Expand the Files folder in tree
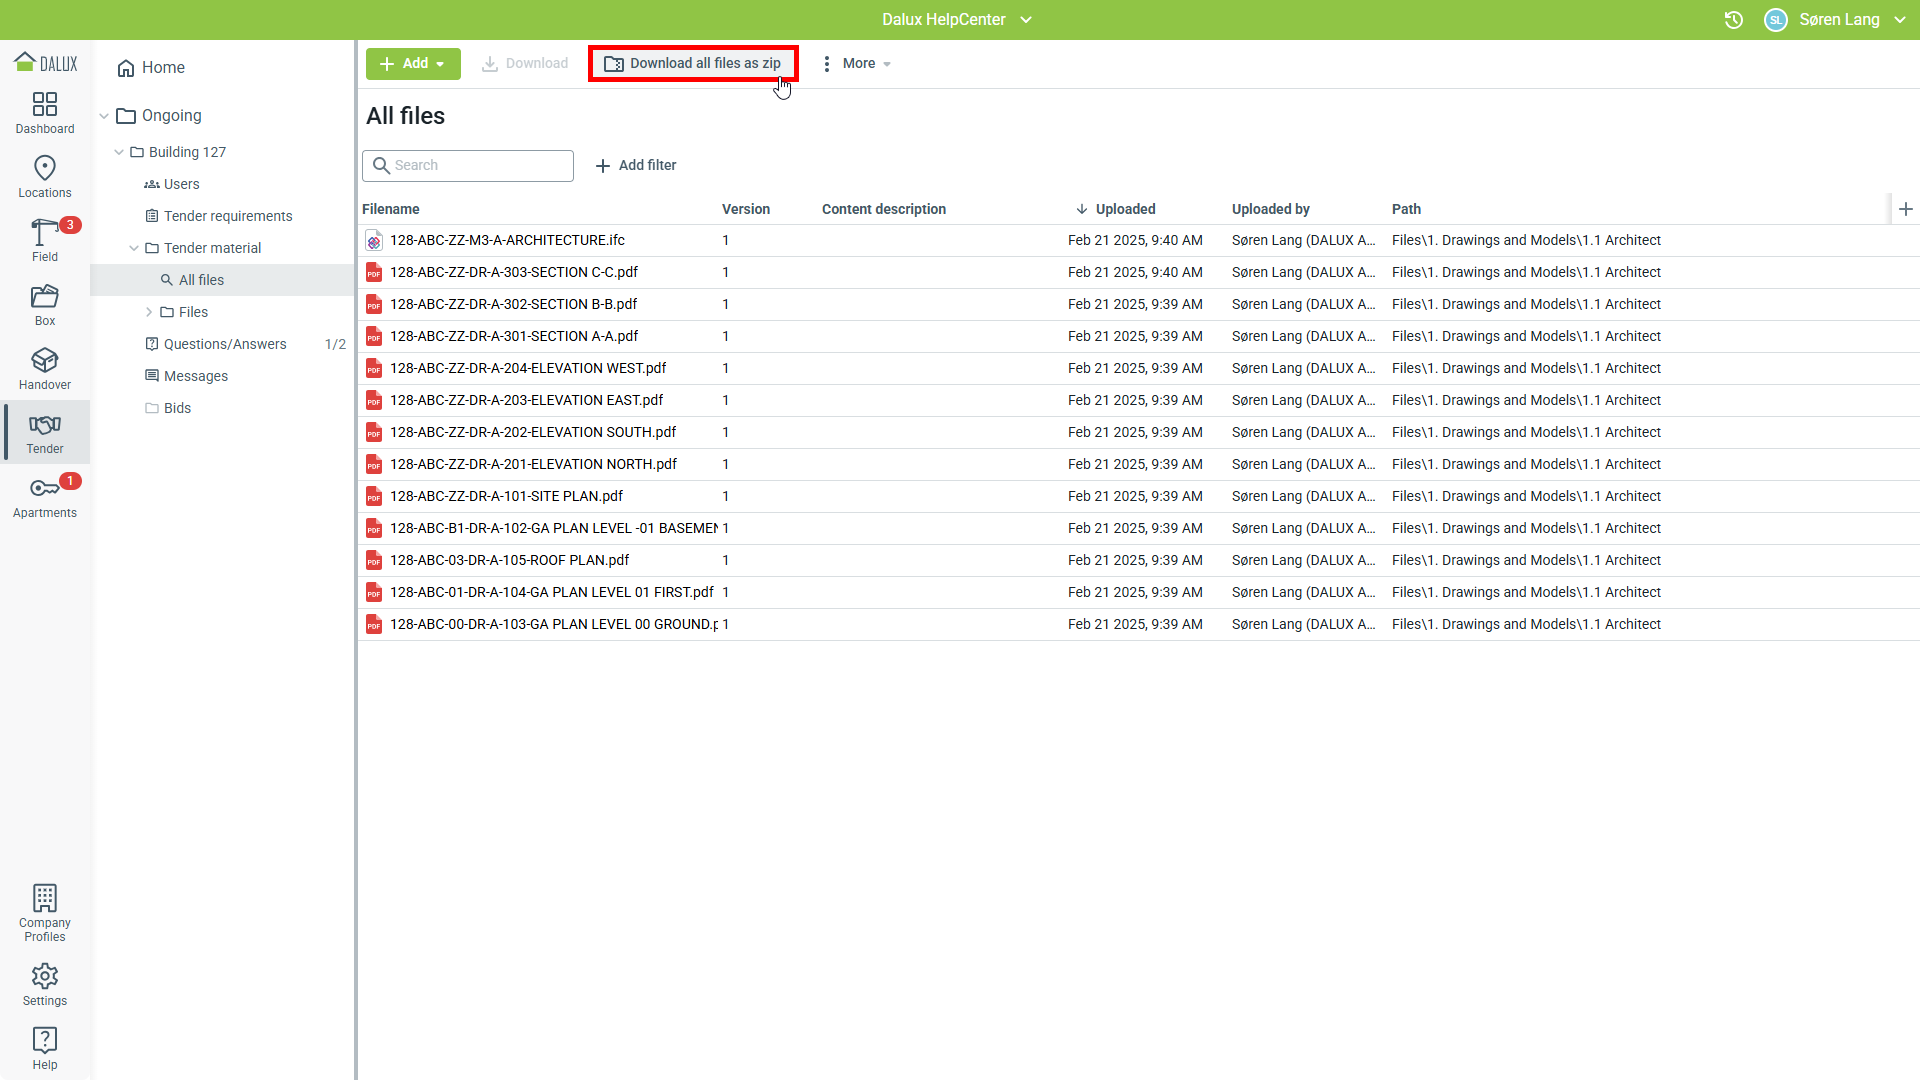Viewport: 1920px width, 1080px height. (x=149, y=312)
